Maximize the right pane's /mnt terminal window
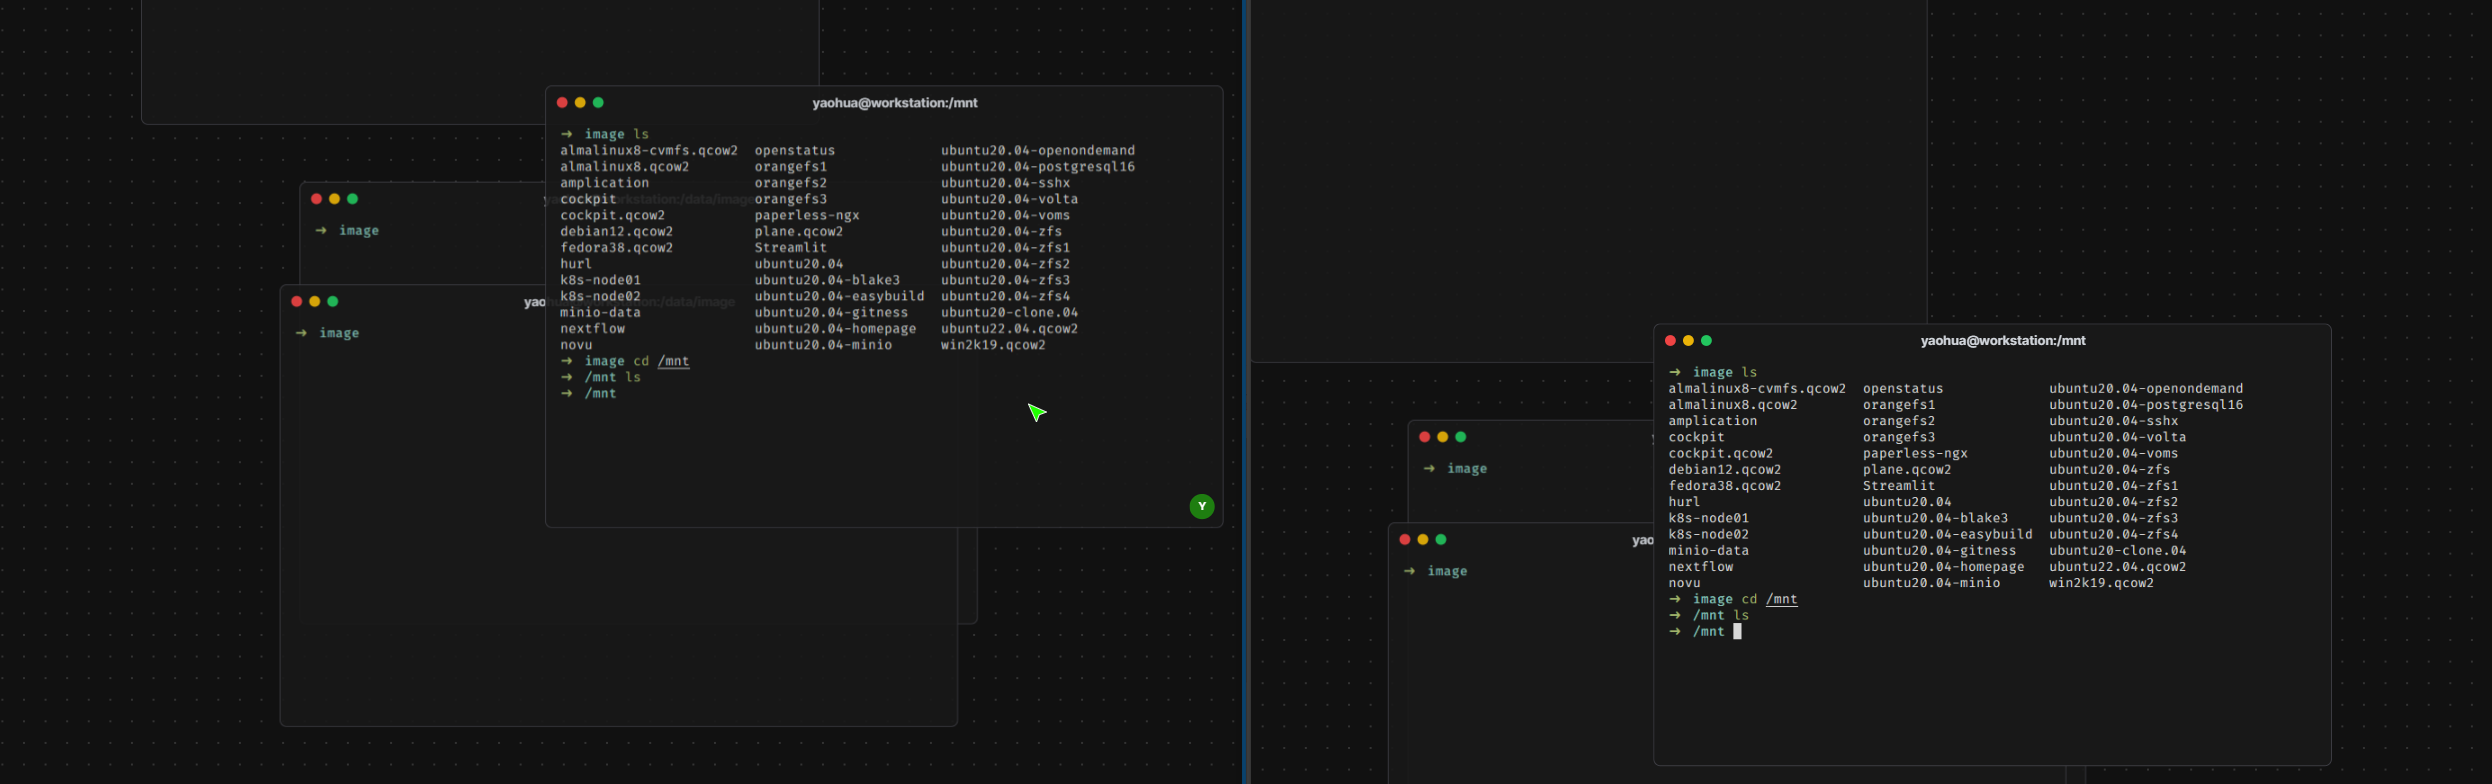This screenshot has width=2492, height=784. coord(1706,341)
